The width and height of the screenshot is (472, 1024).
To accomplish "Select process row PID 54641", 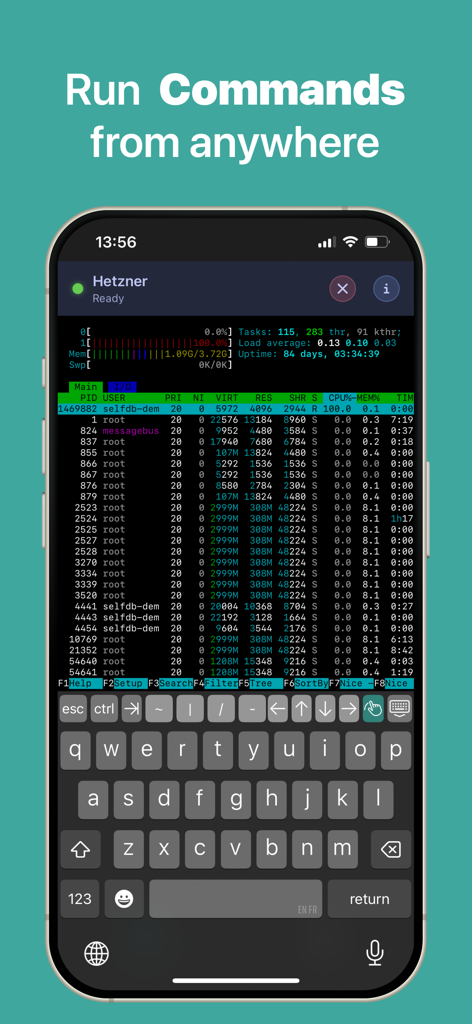I will pyautogui.click(x=236, y=672).
